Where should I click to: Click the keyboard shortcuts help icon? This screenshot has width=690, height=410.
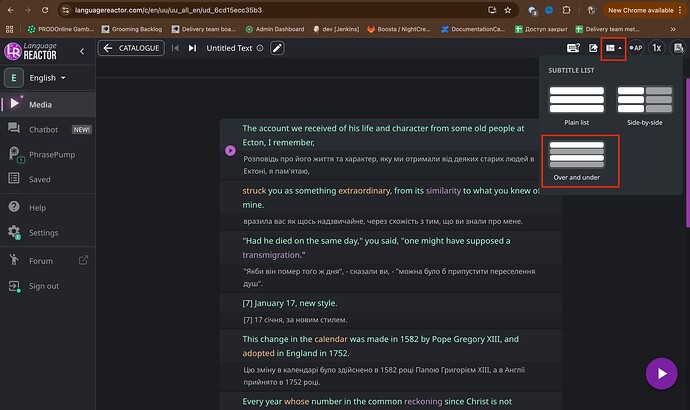coord(574,48)
